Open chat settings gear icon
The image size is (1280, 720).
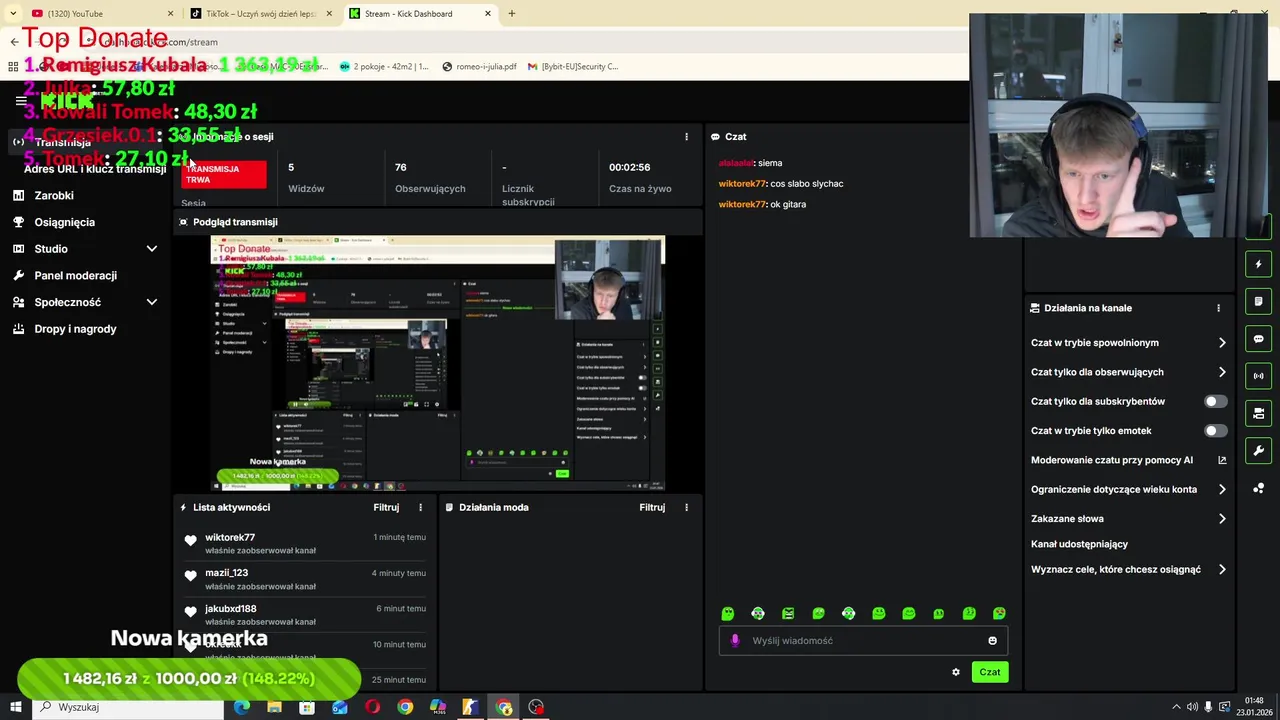click(x=956, y=672)
